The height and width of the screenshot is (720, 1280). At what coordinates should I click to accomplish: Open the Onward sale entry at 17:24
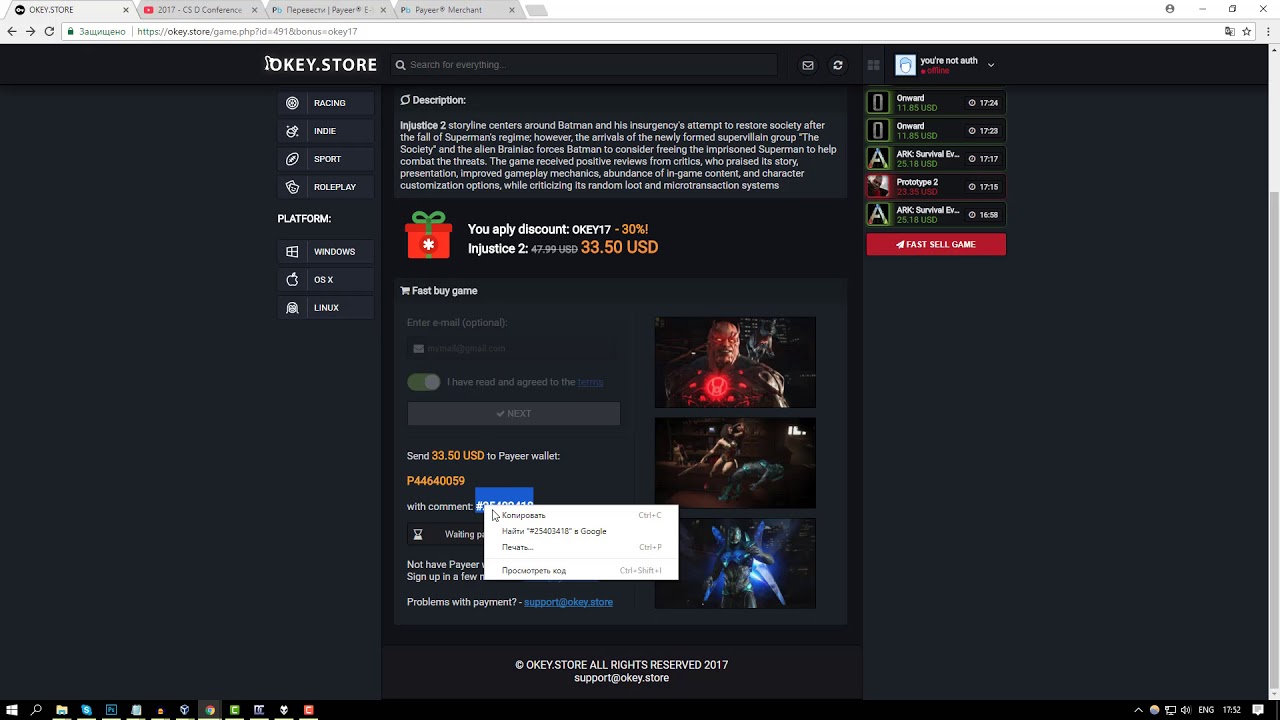pos(936,103)
